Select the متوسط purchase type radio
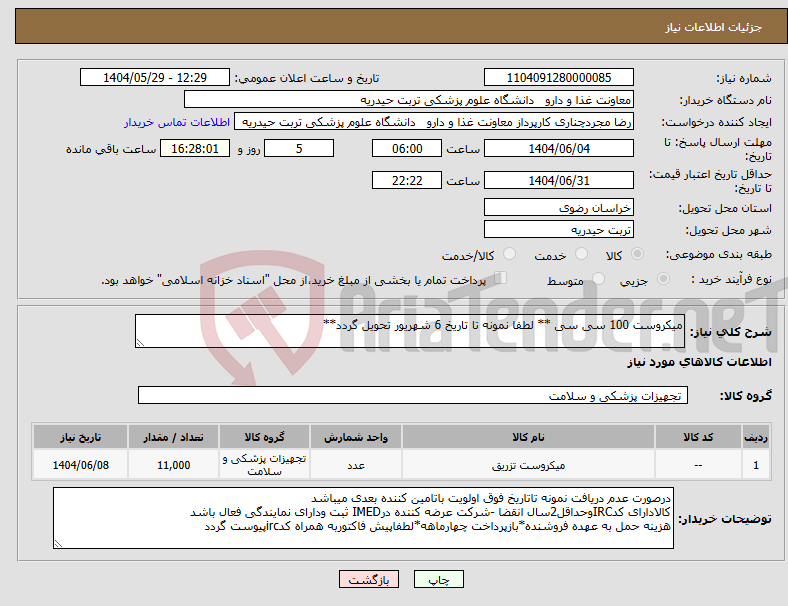 pyautogui.click(x=599, y=278)
